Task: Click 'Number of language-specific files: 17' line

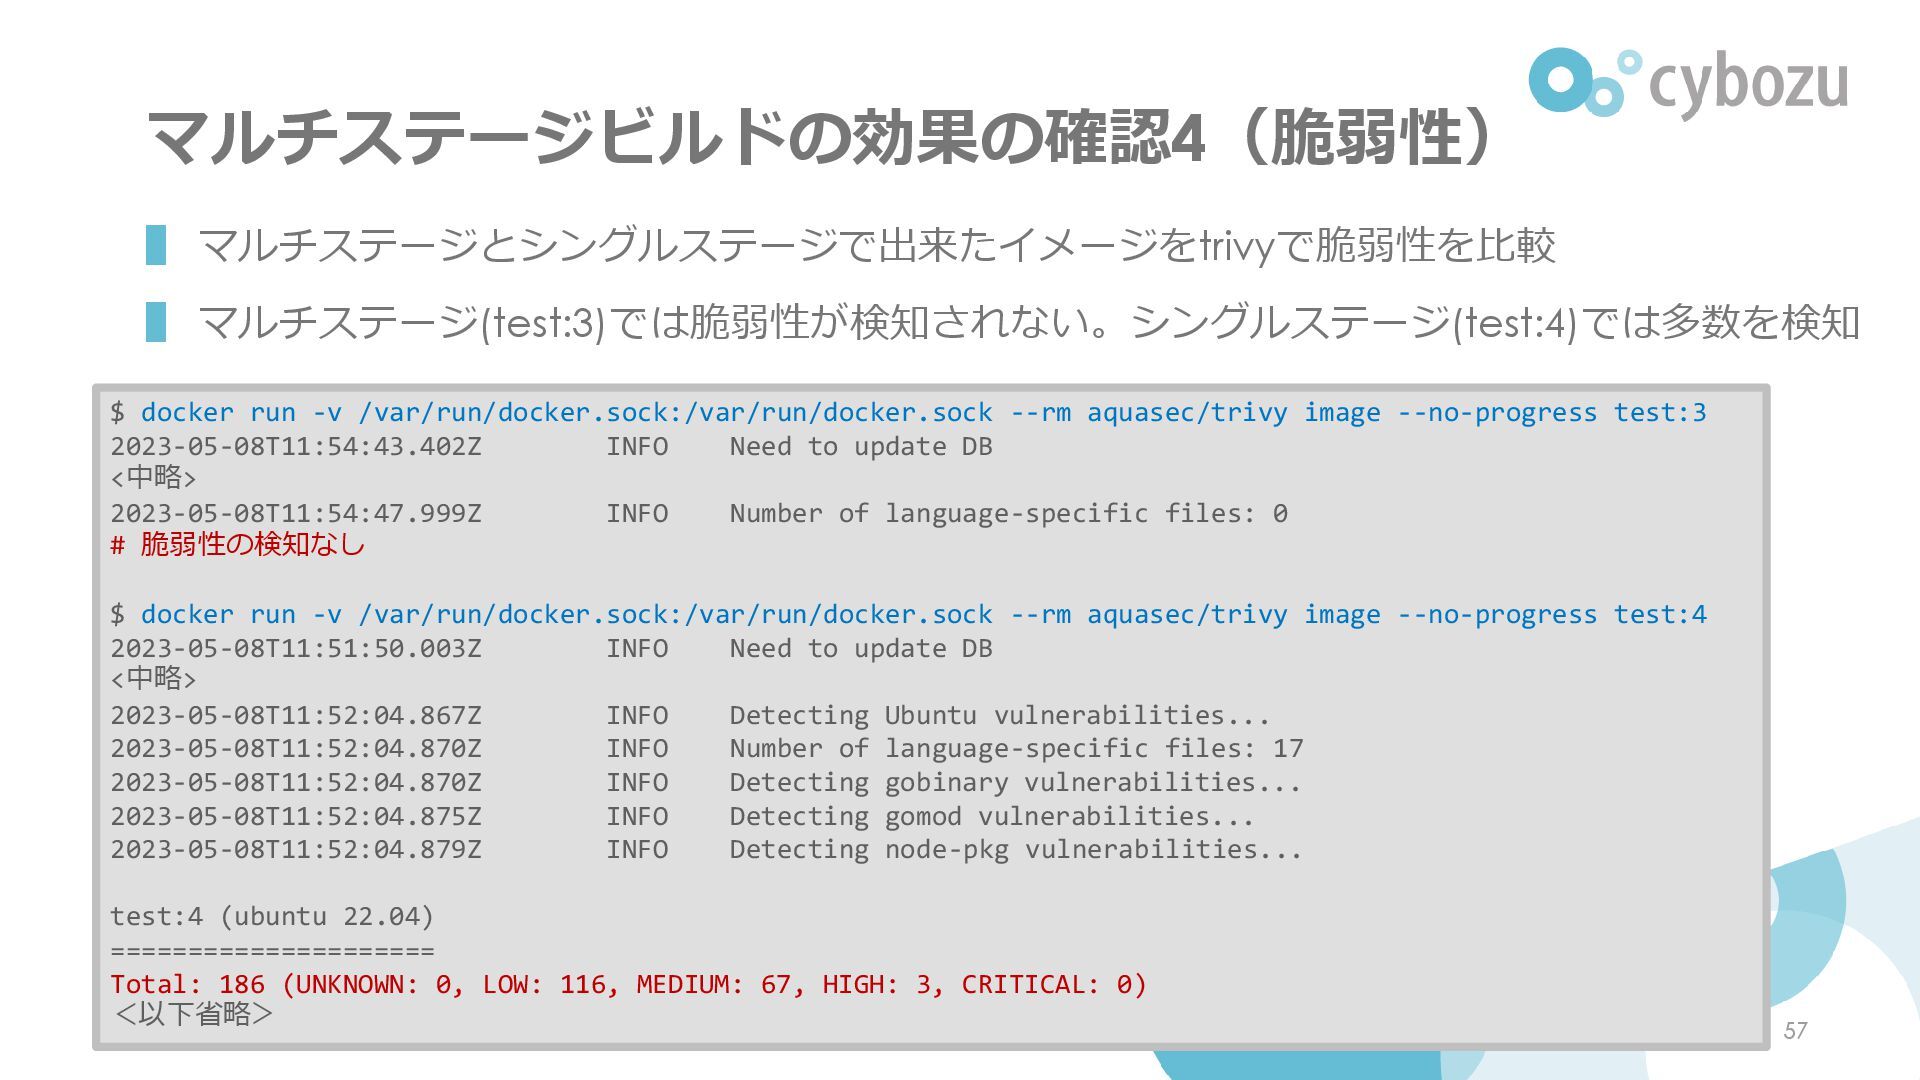Action: click(x=707, y=748)
